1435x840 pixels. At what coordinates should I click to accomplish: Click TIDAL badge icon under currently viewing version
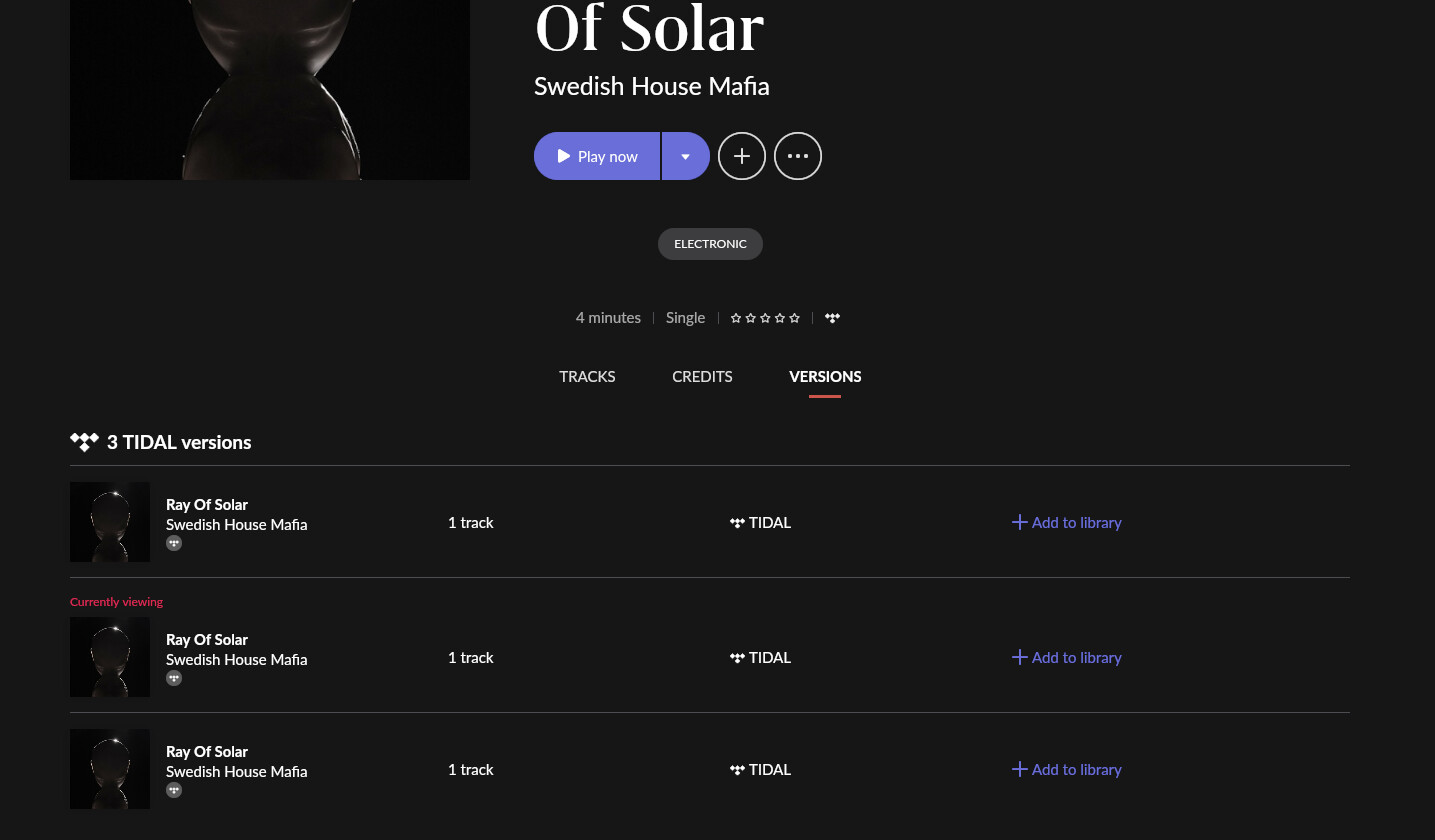tap(174, 679)
